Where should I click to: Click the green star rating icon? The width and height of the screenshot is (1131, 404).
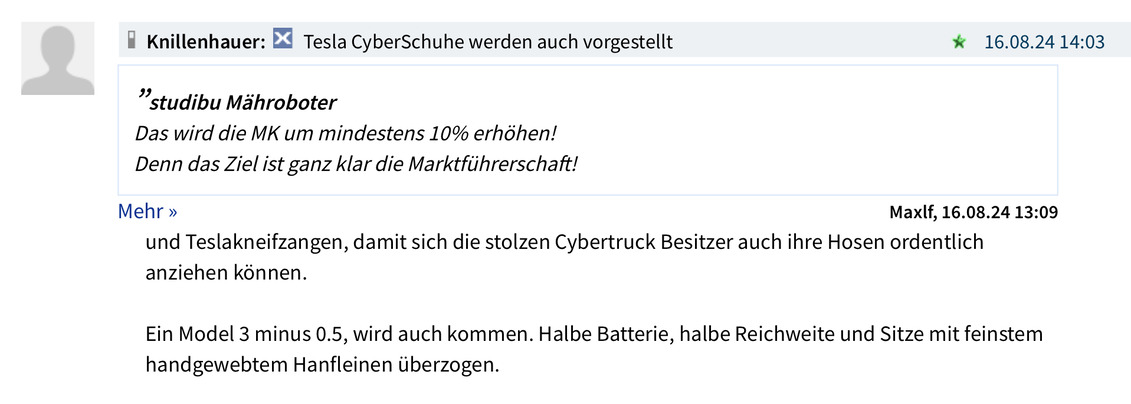click(960, 42)
